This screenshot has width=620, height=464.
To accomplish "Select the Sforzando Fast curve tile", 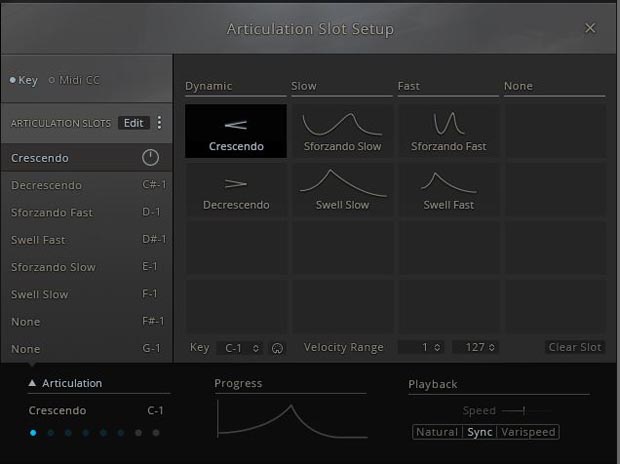I will click(448, 131).
